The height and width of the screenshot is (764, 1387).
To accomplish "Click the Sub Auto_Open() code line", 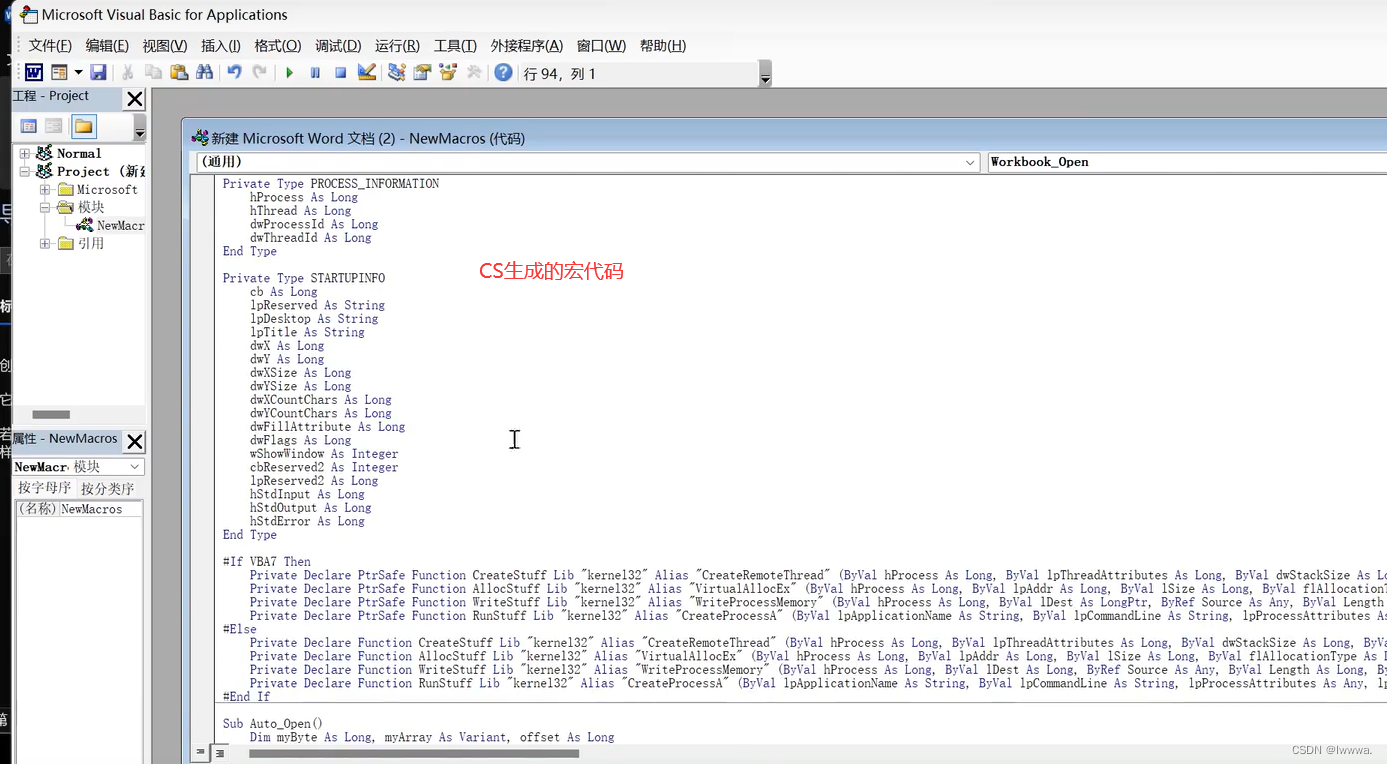I will point(273,723).
